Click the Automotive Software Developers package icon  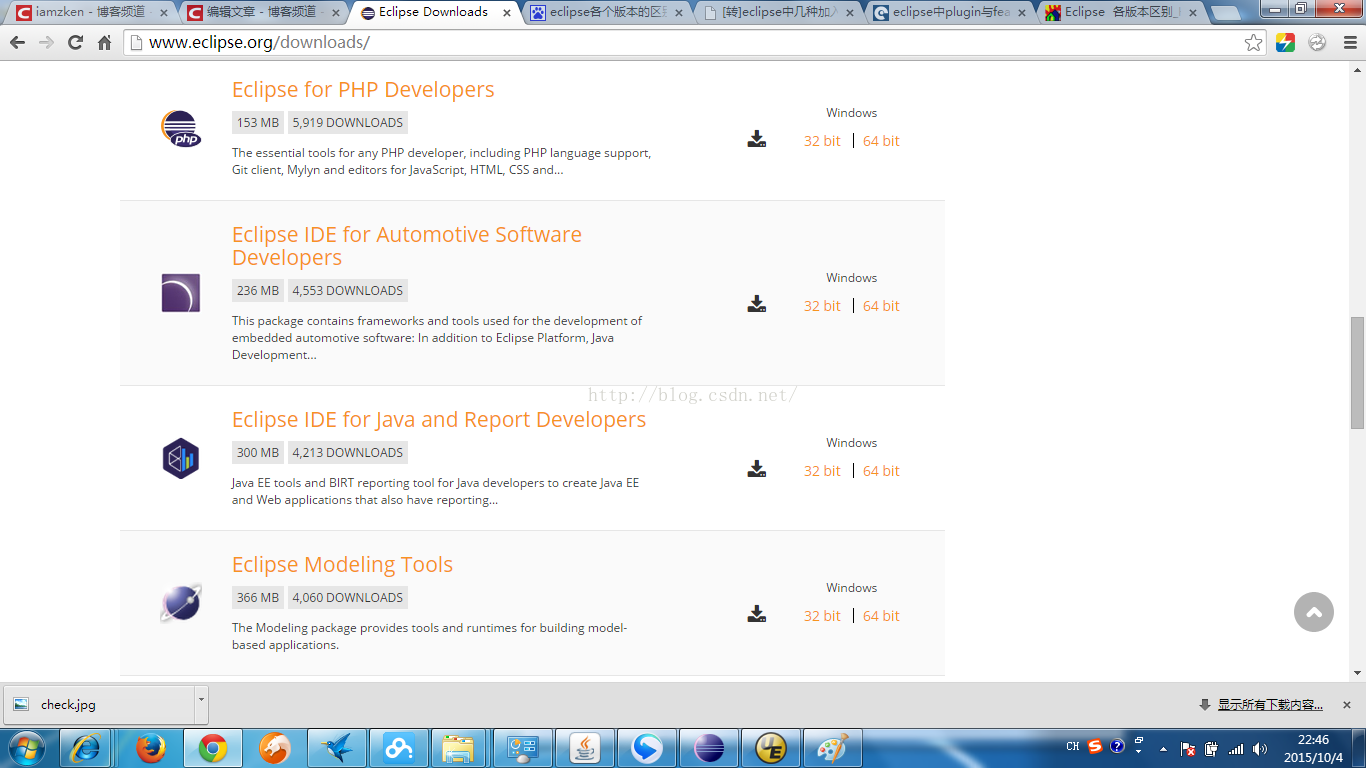[181, 293]
